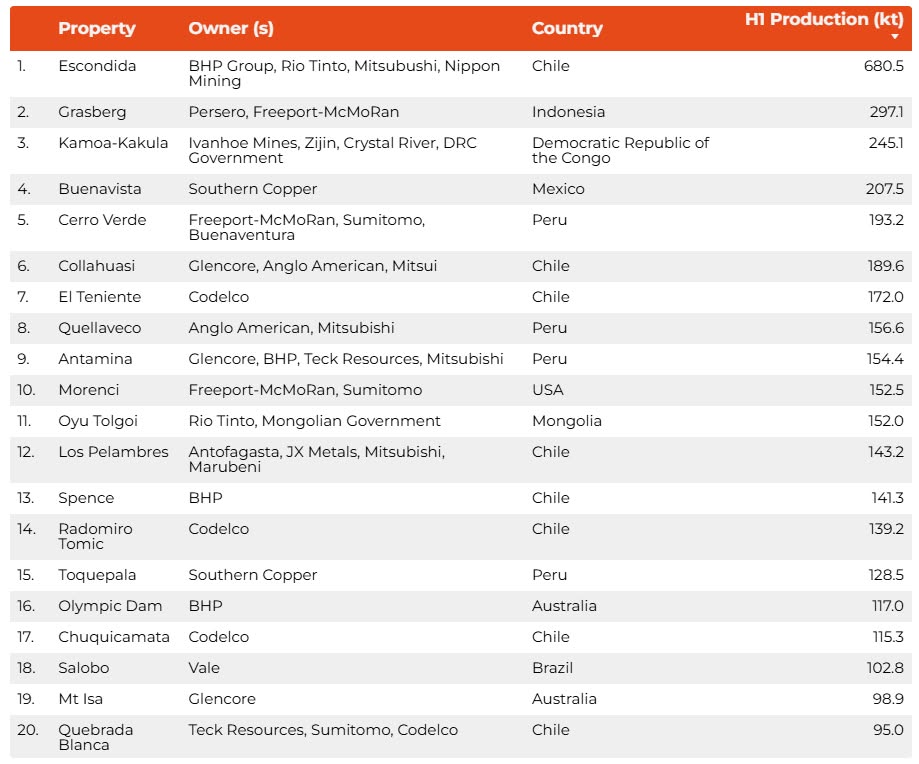Click the Country column header
This screenshot has width=919, height=764.
click(x=567, y=28)
